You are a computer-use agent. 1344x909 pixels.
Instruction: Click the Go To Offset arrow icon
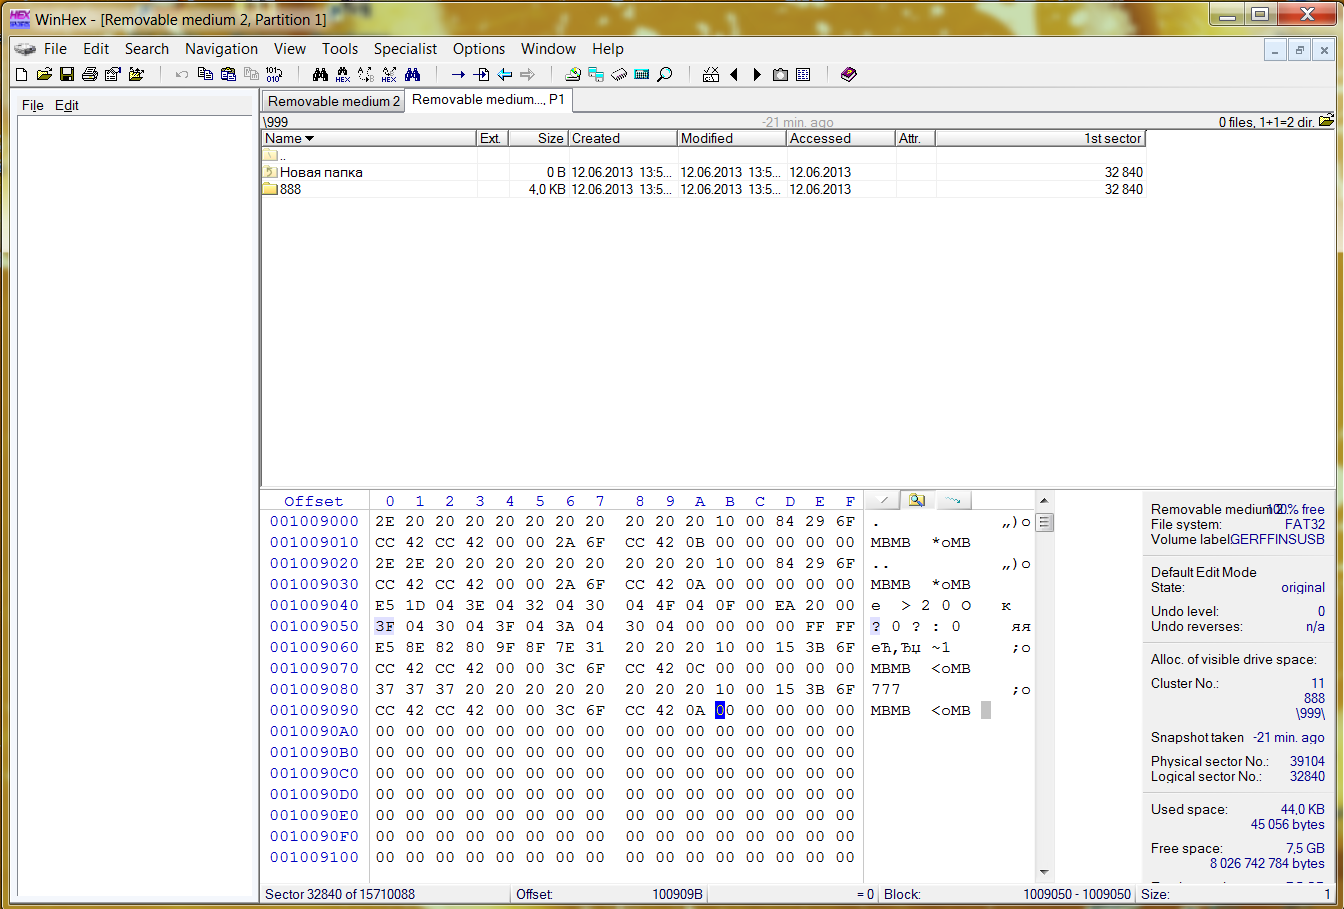[458, 74]
